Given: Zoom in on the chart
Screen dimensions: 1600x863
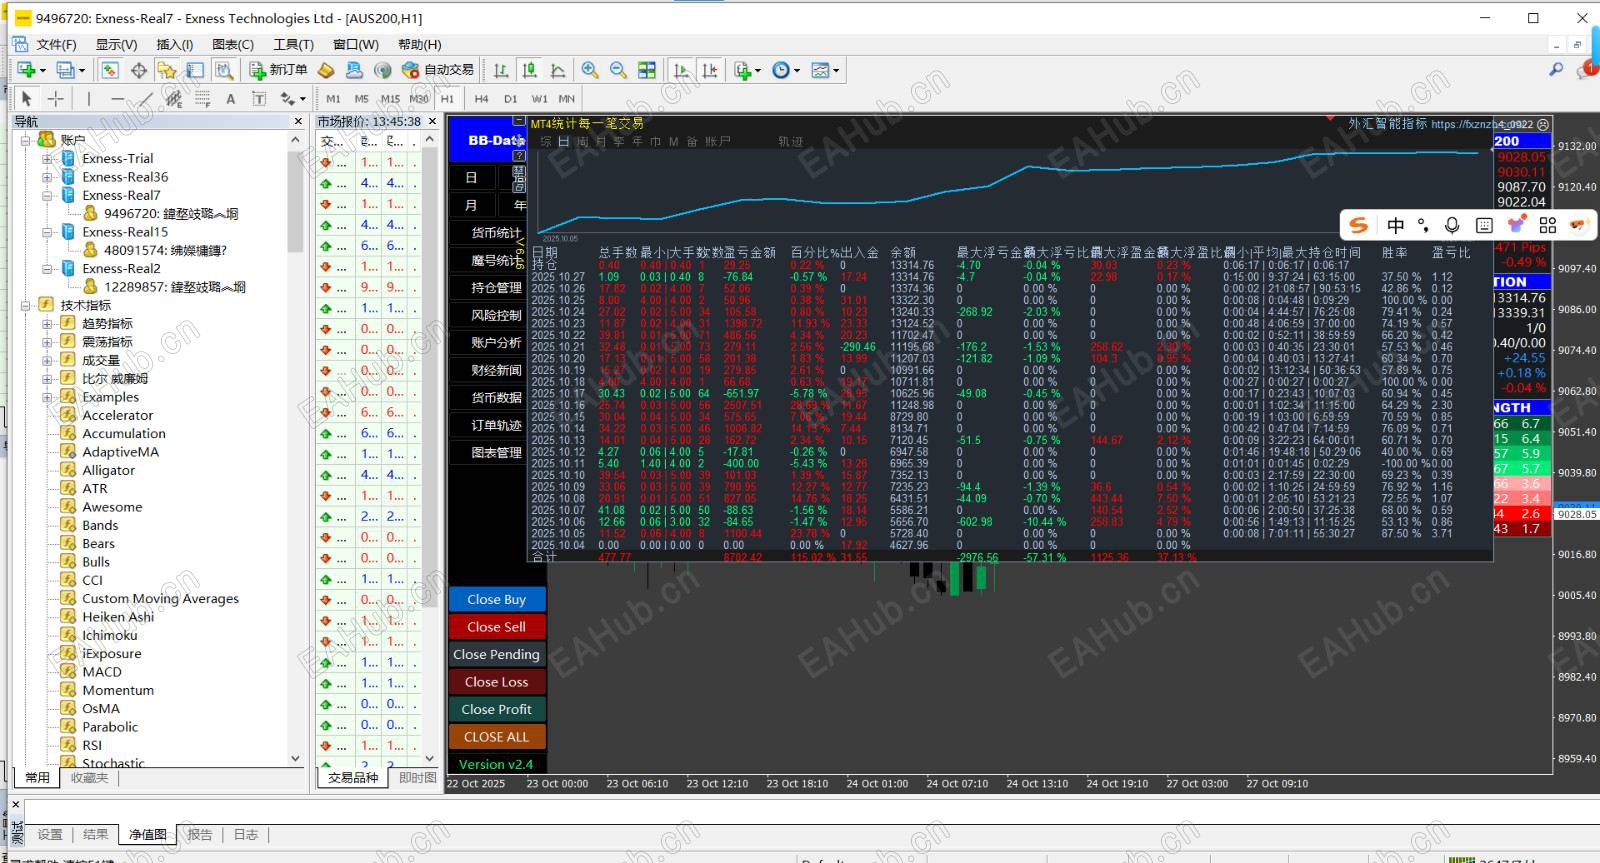Looking at the screenshot, I should (x=590, y=70).
